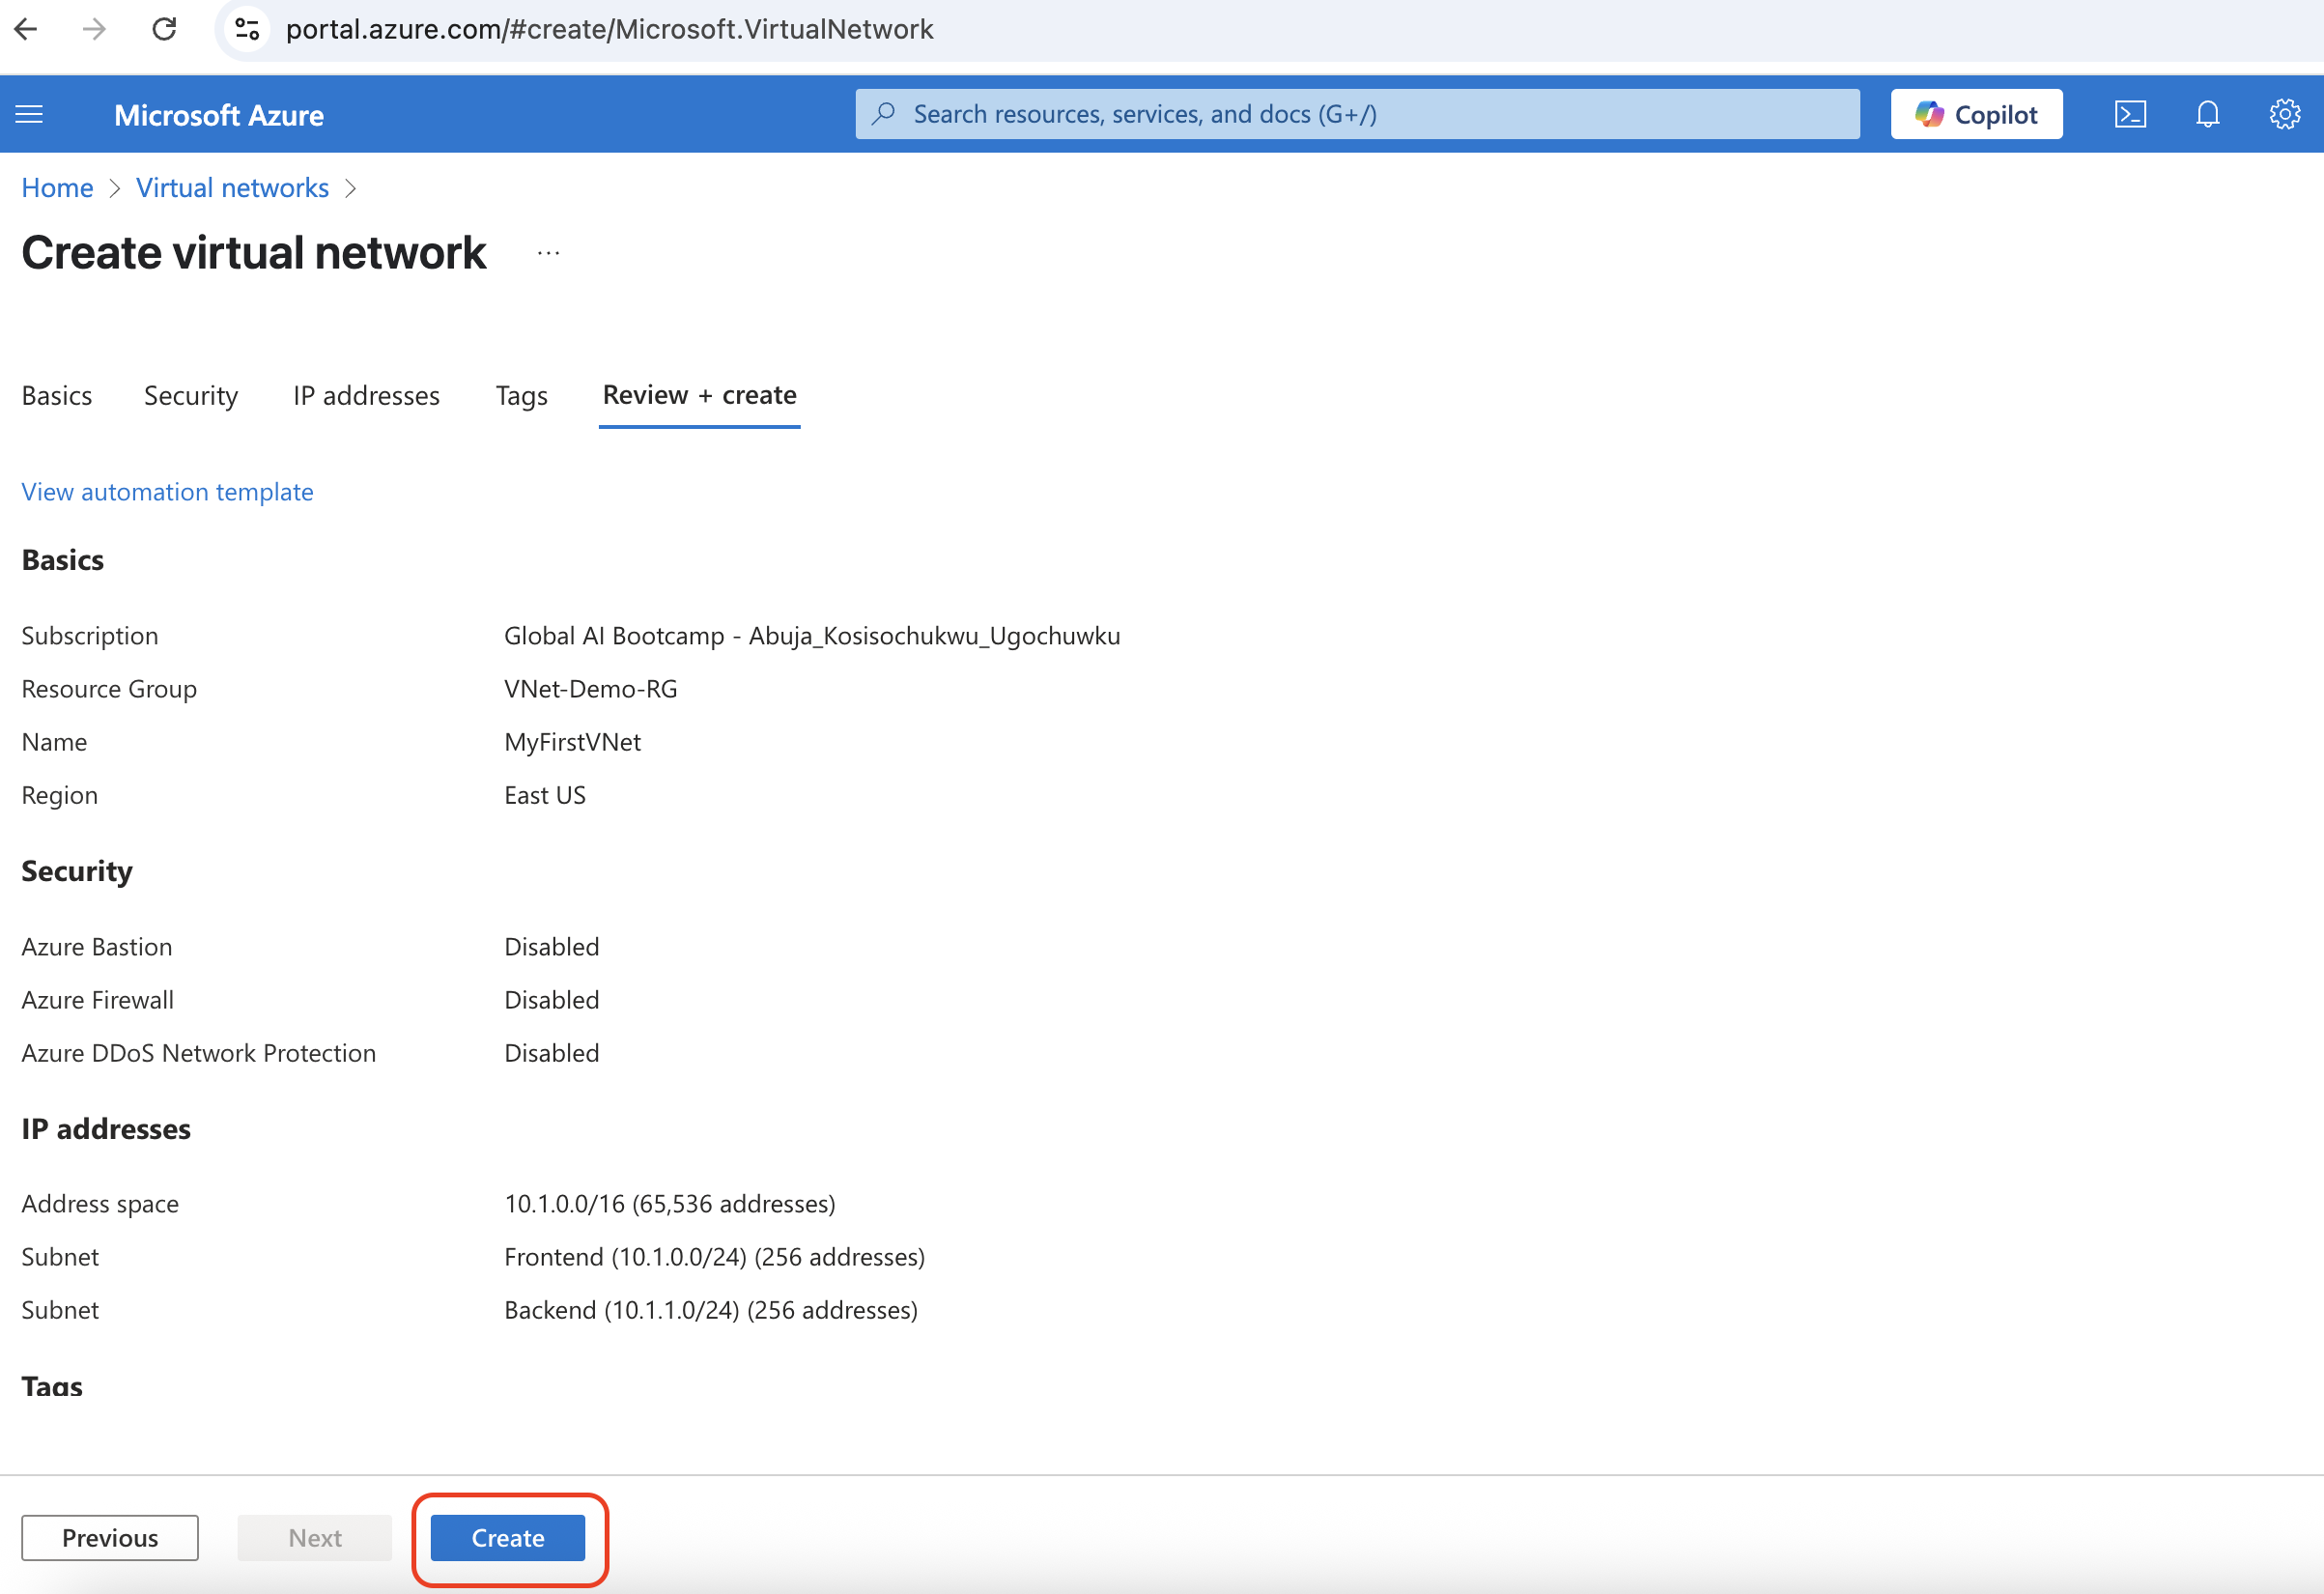Click Disabled value for Azure DDoS Network Protection
The width and height of the screenshot is (2324, 1594).
point(552,1052)
